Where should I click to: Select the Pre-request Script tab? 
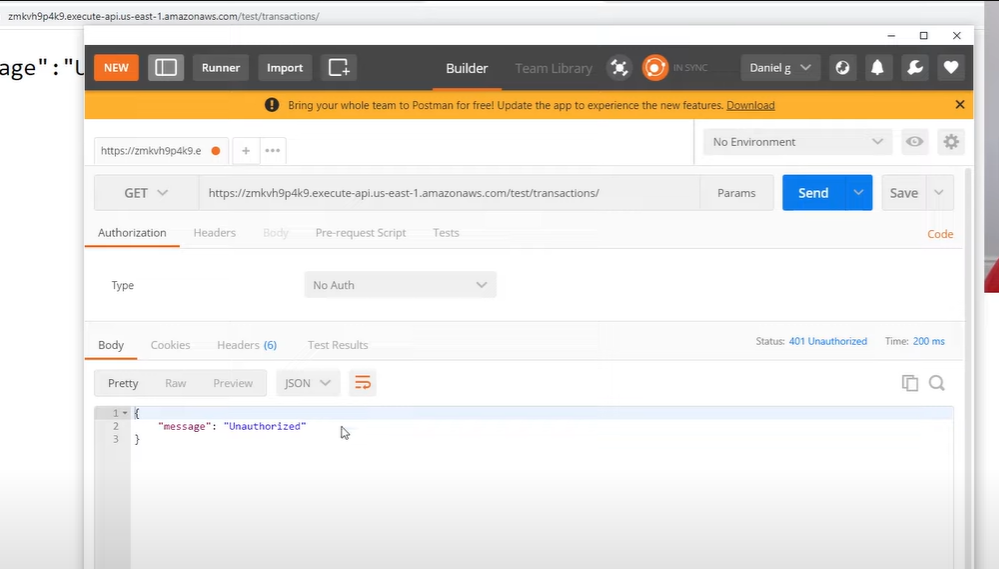(361, 233)
